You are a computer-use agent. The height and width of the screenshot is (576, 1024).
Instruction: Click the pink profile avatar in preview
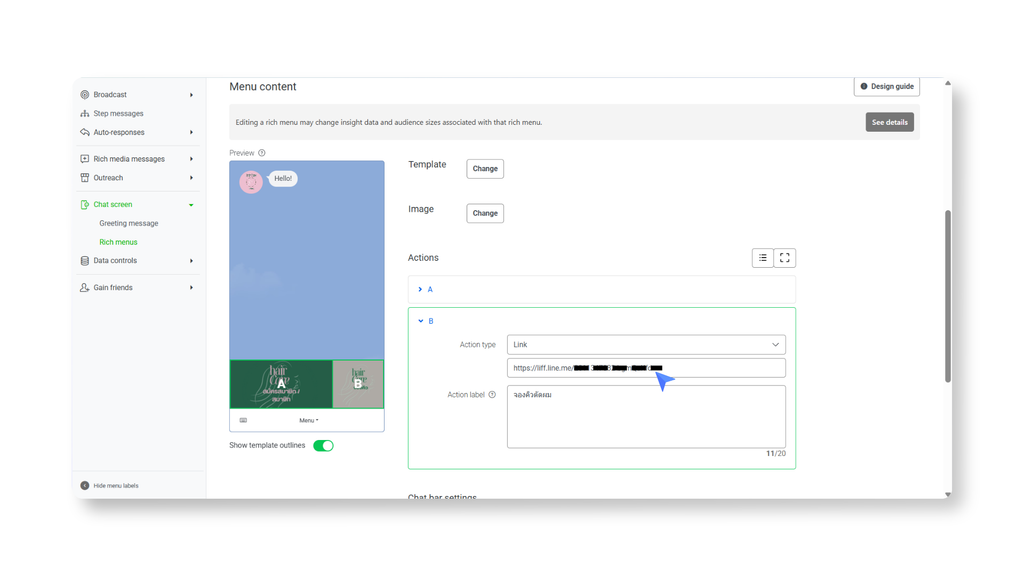(x=251, y=182)
